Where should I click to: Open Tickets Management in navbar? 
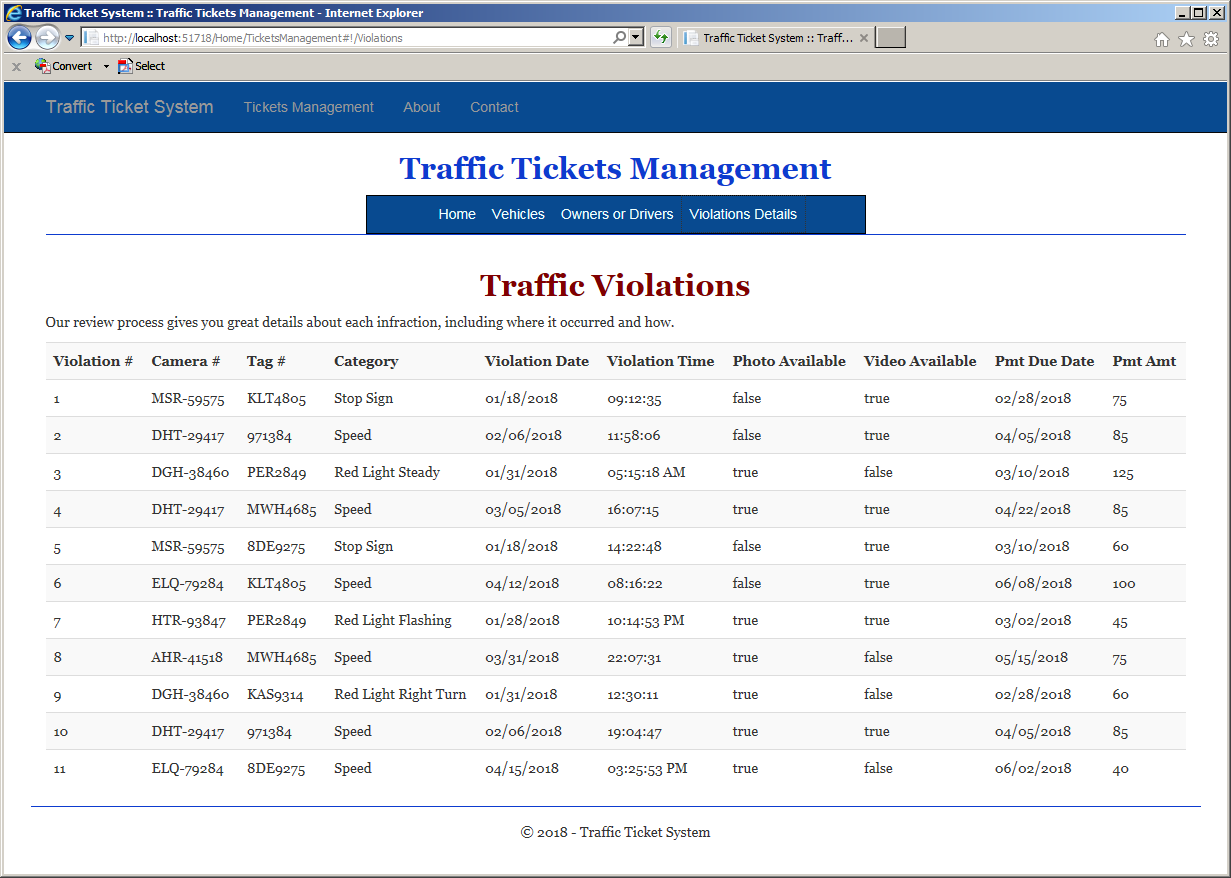(x=309, y=107)
